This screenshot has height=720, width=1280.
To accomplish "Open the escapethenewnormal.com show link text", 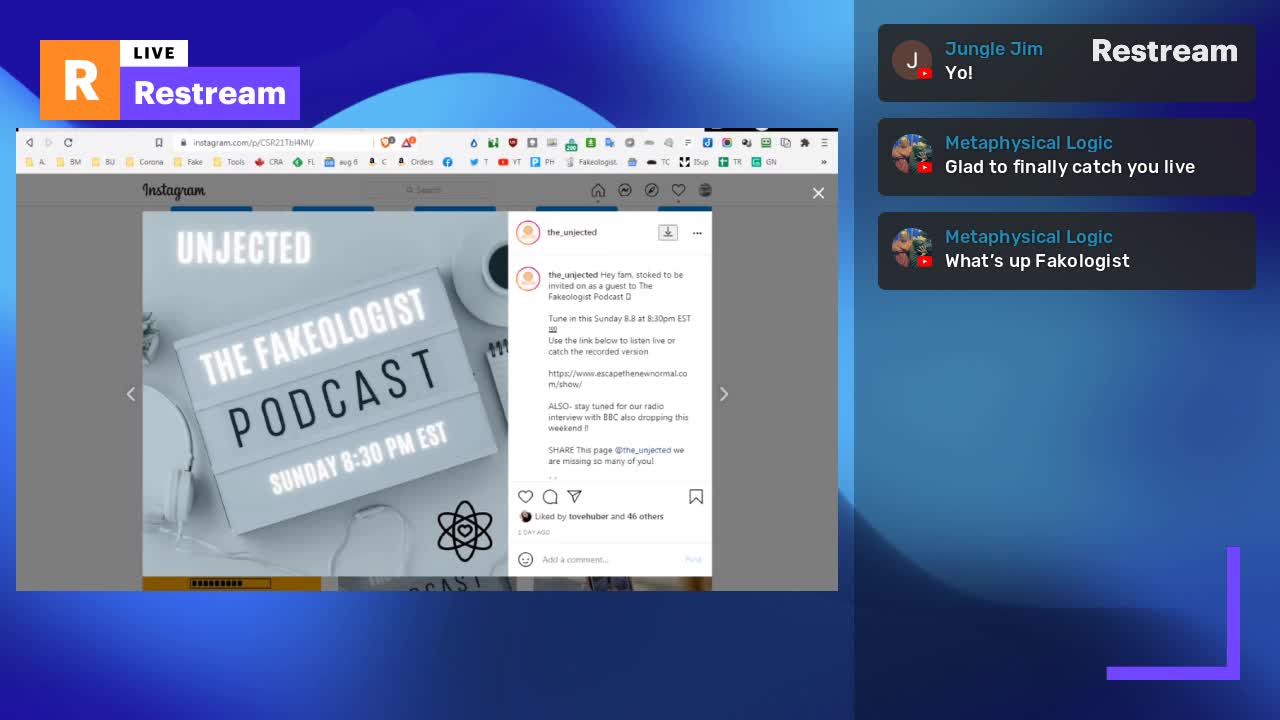I will tap(617, 379).
